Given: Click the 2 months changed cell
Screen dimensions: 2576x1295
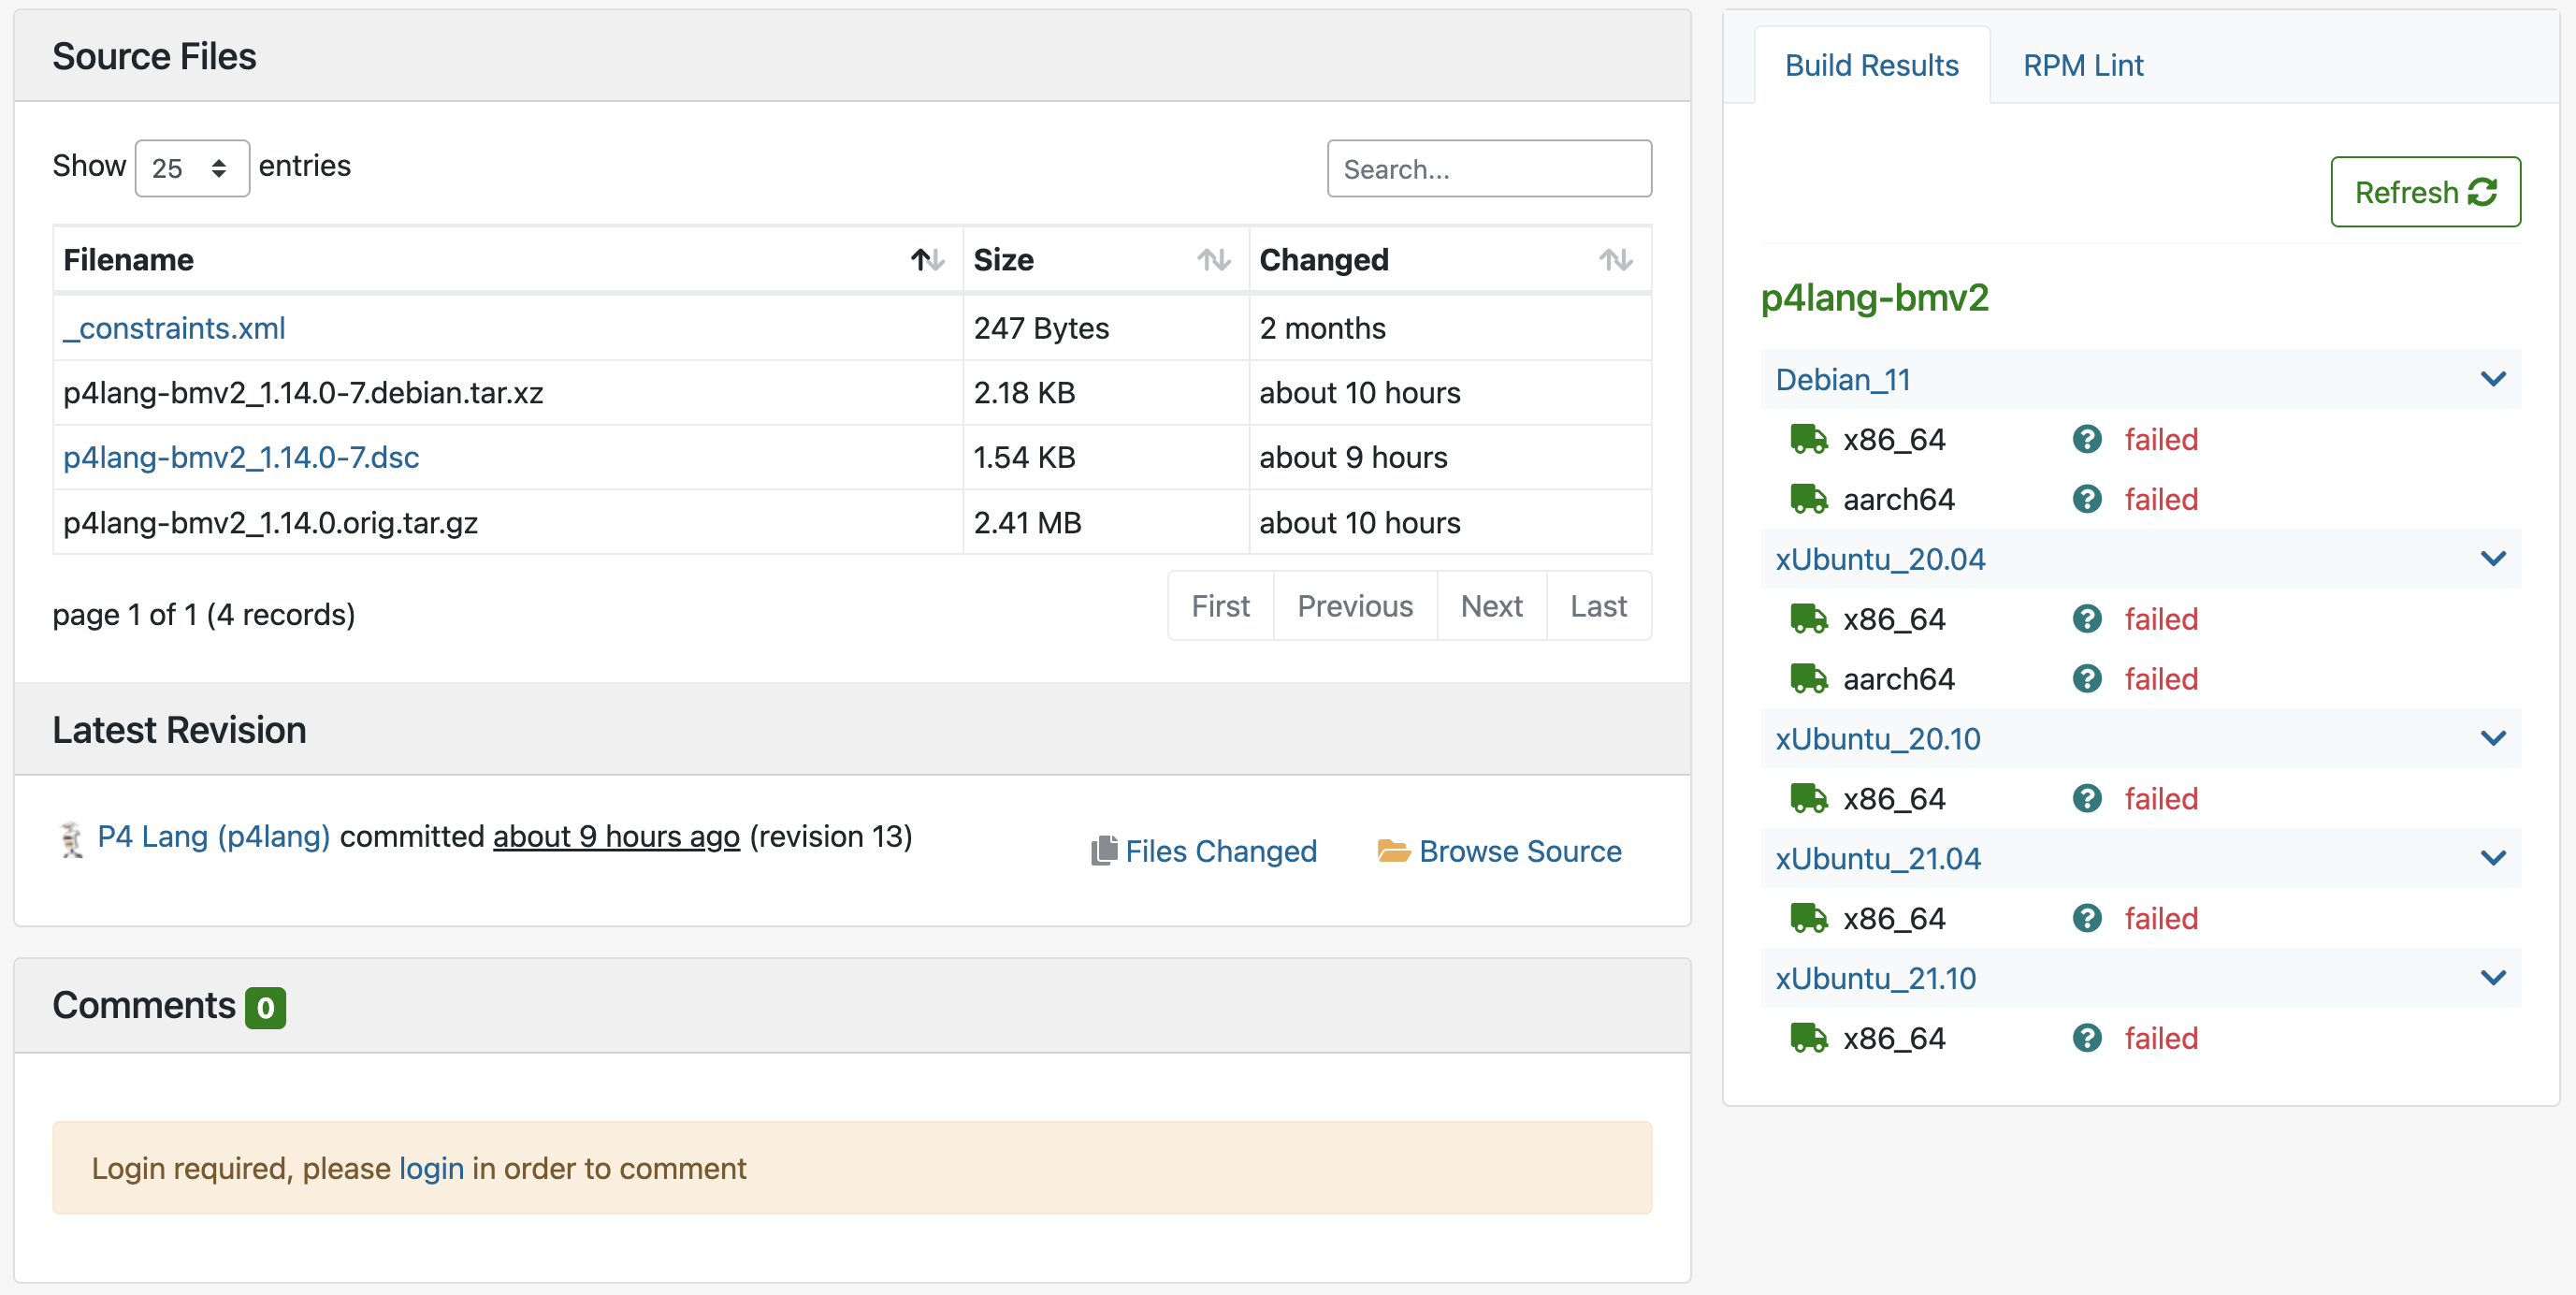Looking at the screenshot, I should 1450,328.
